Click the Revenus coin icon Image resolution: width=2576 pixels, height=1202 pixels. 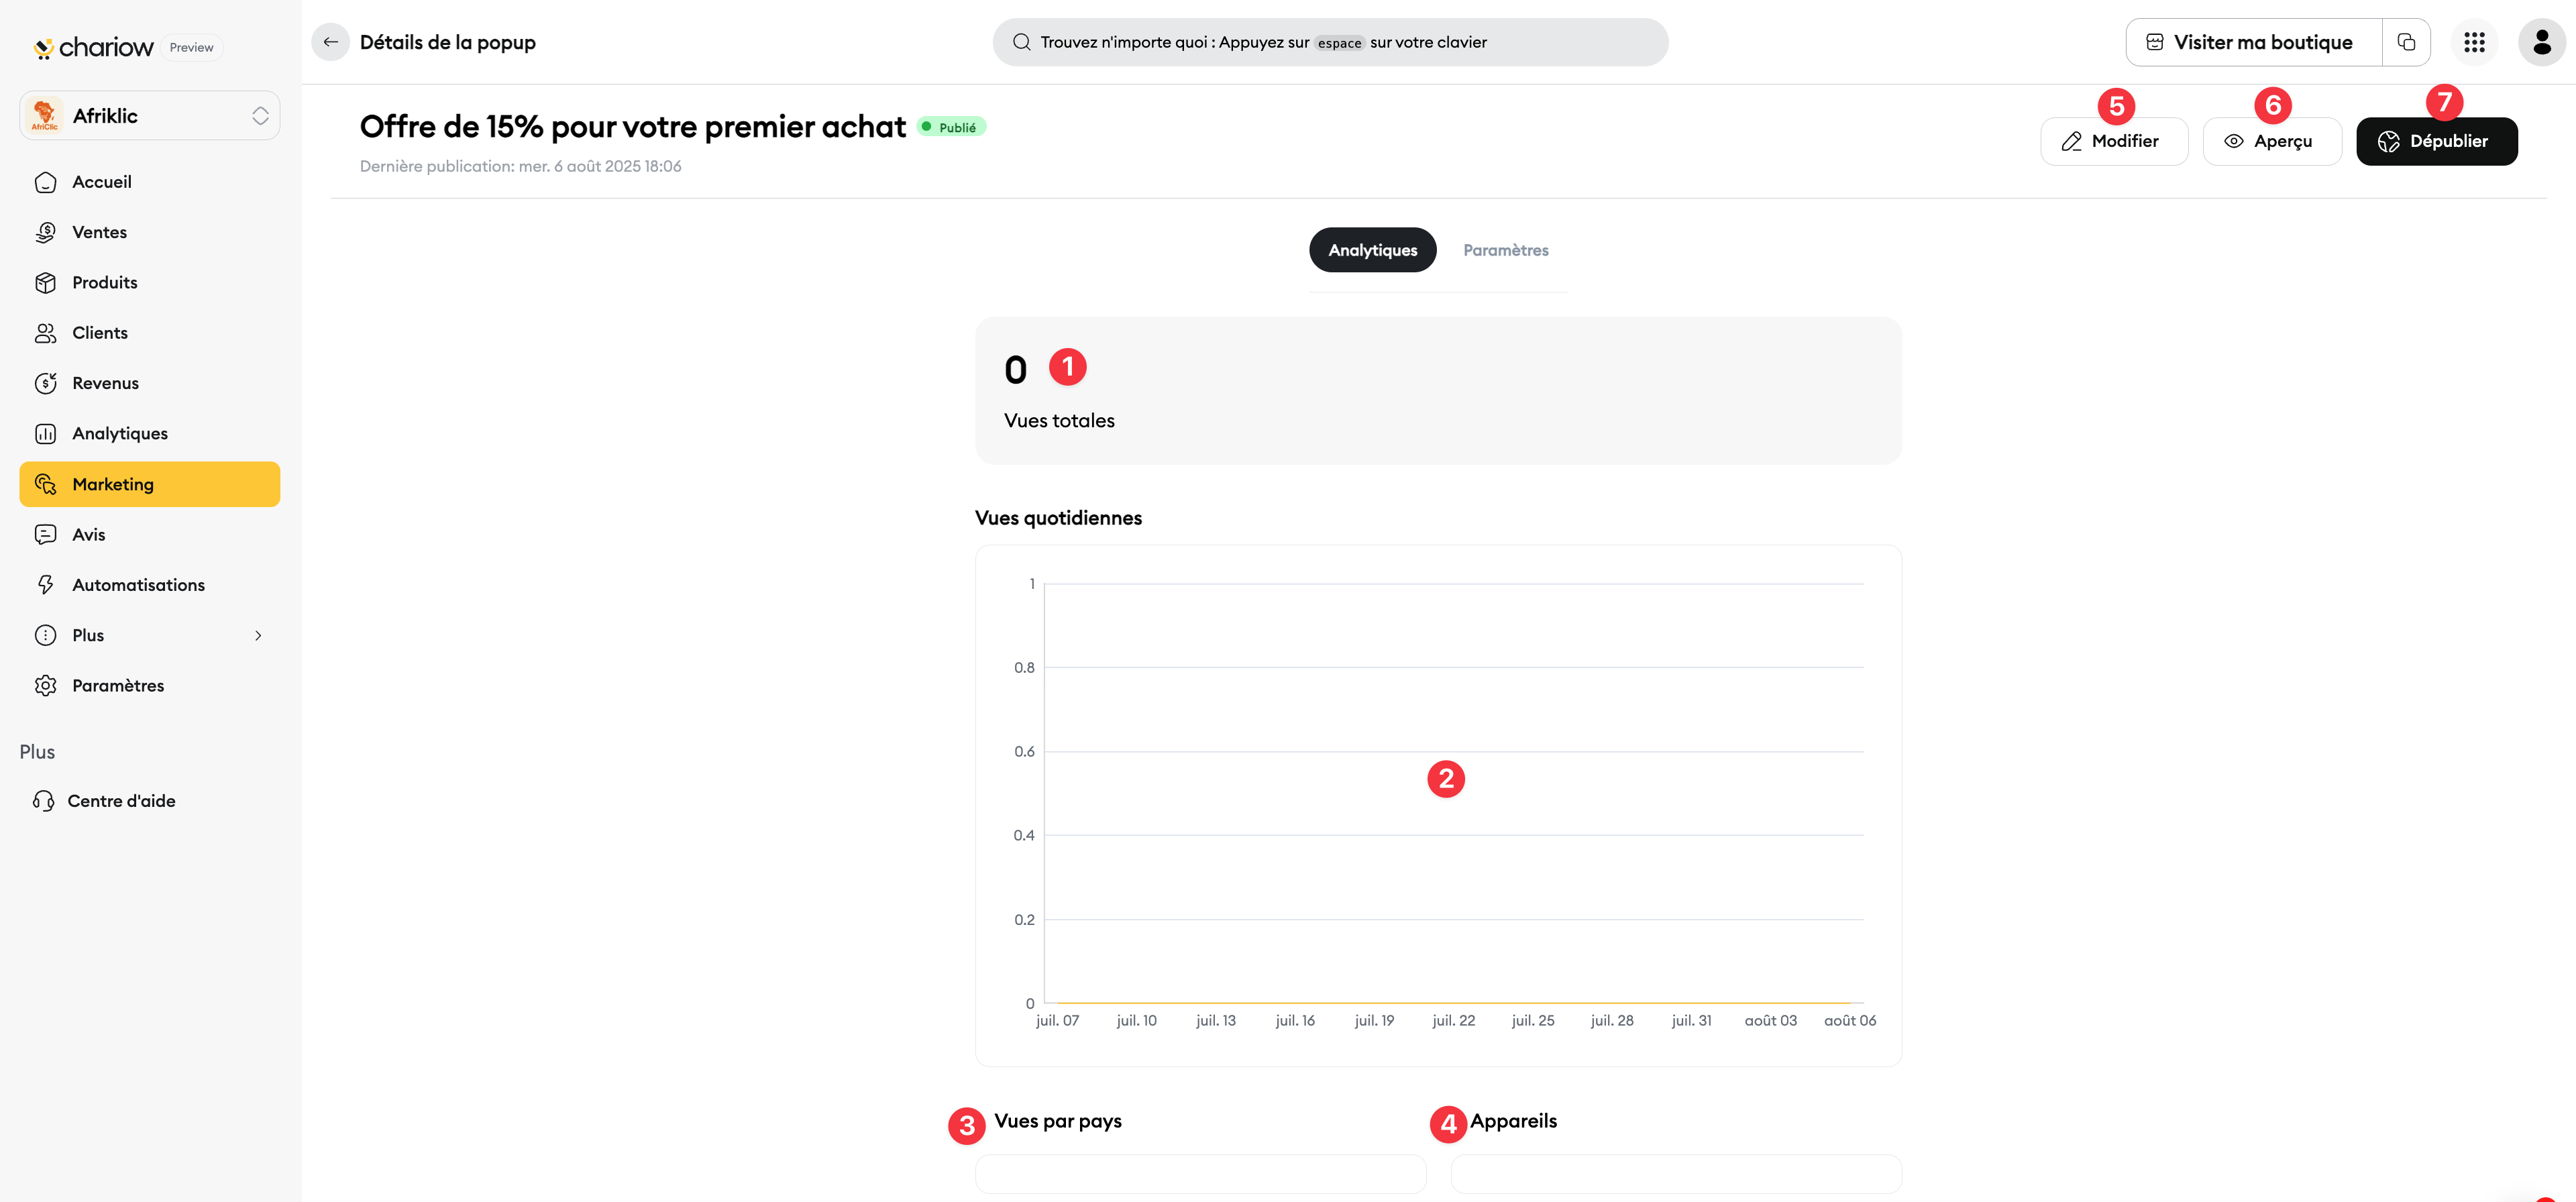tap(45, 383)
